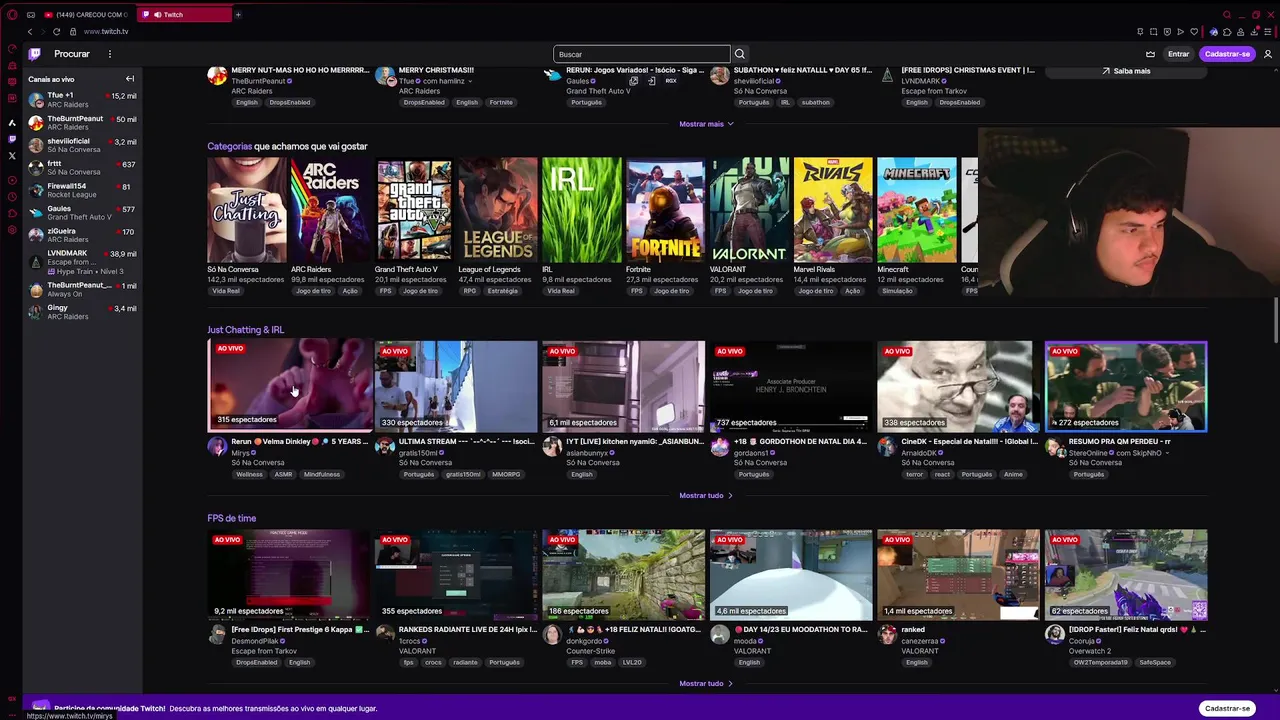Open X (Twitter) in Opera sidebar

[x=12, y=156]
